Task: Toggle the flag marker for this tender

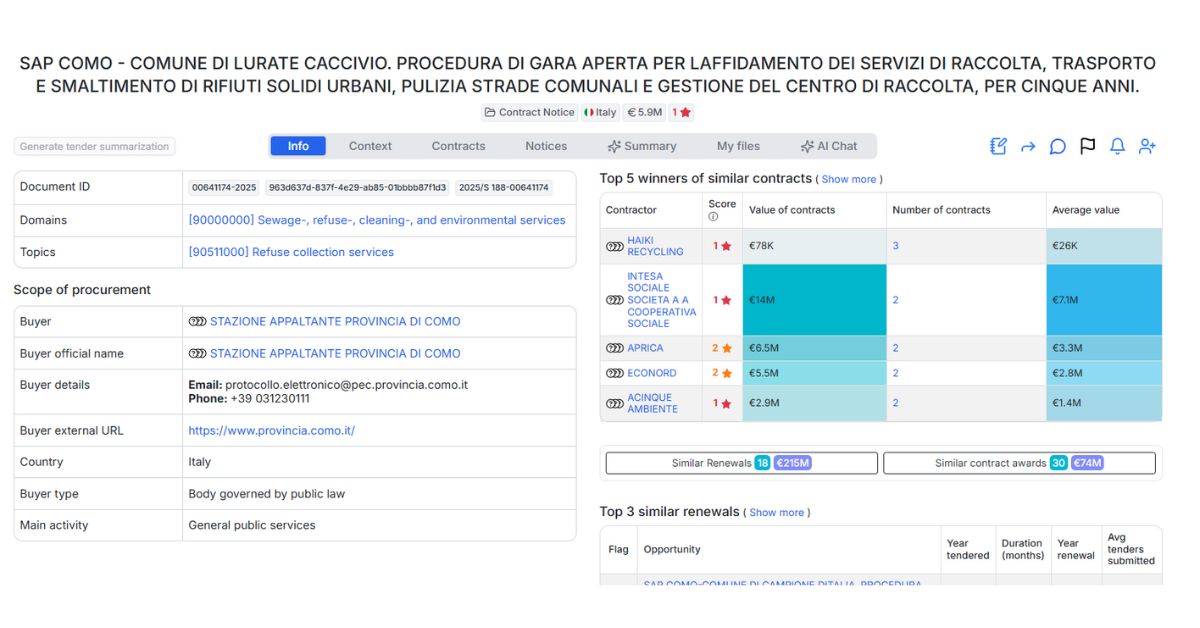Action: click(x=1087, y=146)
